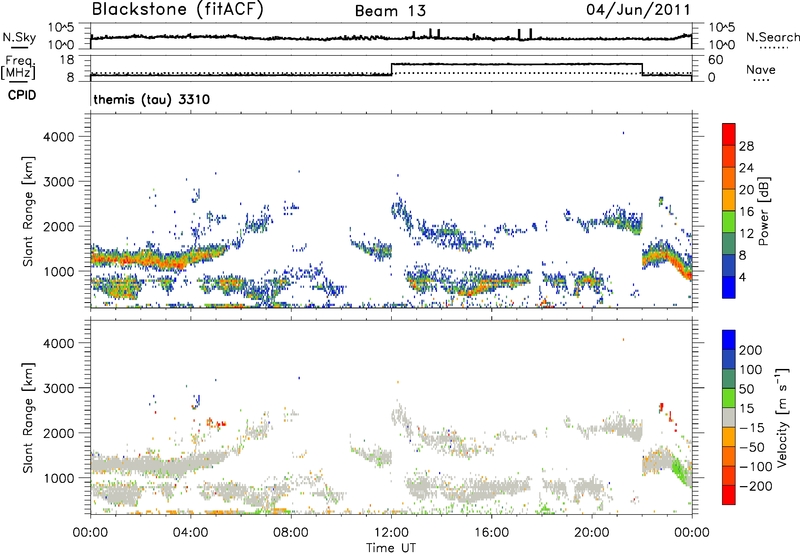
Task: Click the red bottom velocity colorbar swatch
Action: (729, 495)
